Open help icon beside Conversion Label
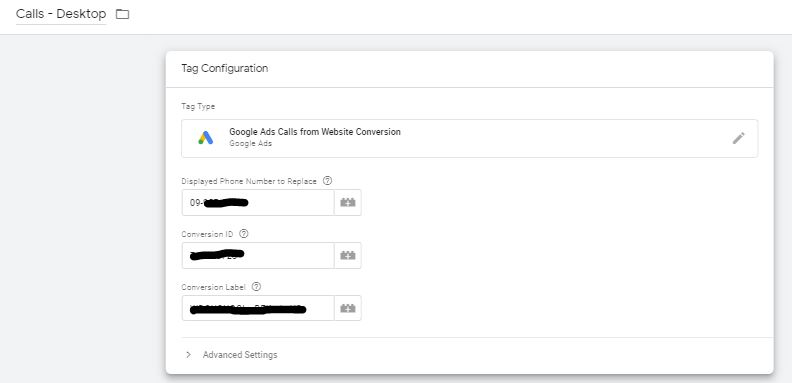The width and height of the screenshot is (792, 383). (256, 286)
